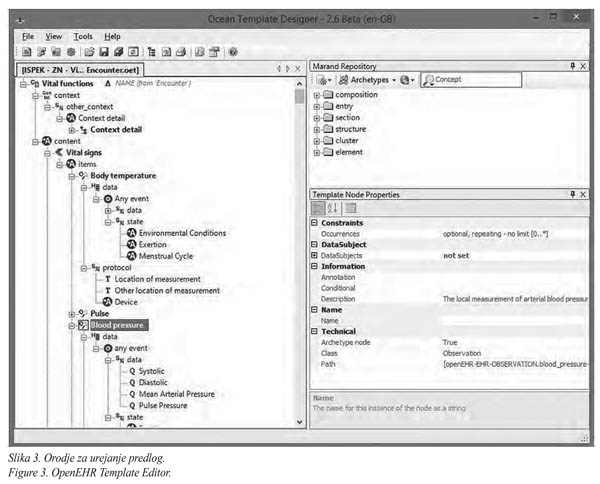Screen dimensions: 600x484
Task: Click the T text icon beside Location of measurement
Action: [108, 279]
